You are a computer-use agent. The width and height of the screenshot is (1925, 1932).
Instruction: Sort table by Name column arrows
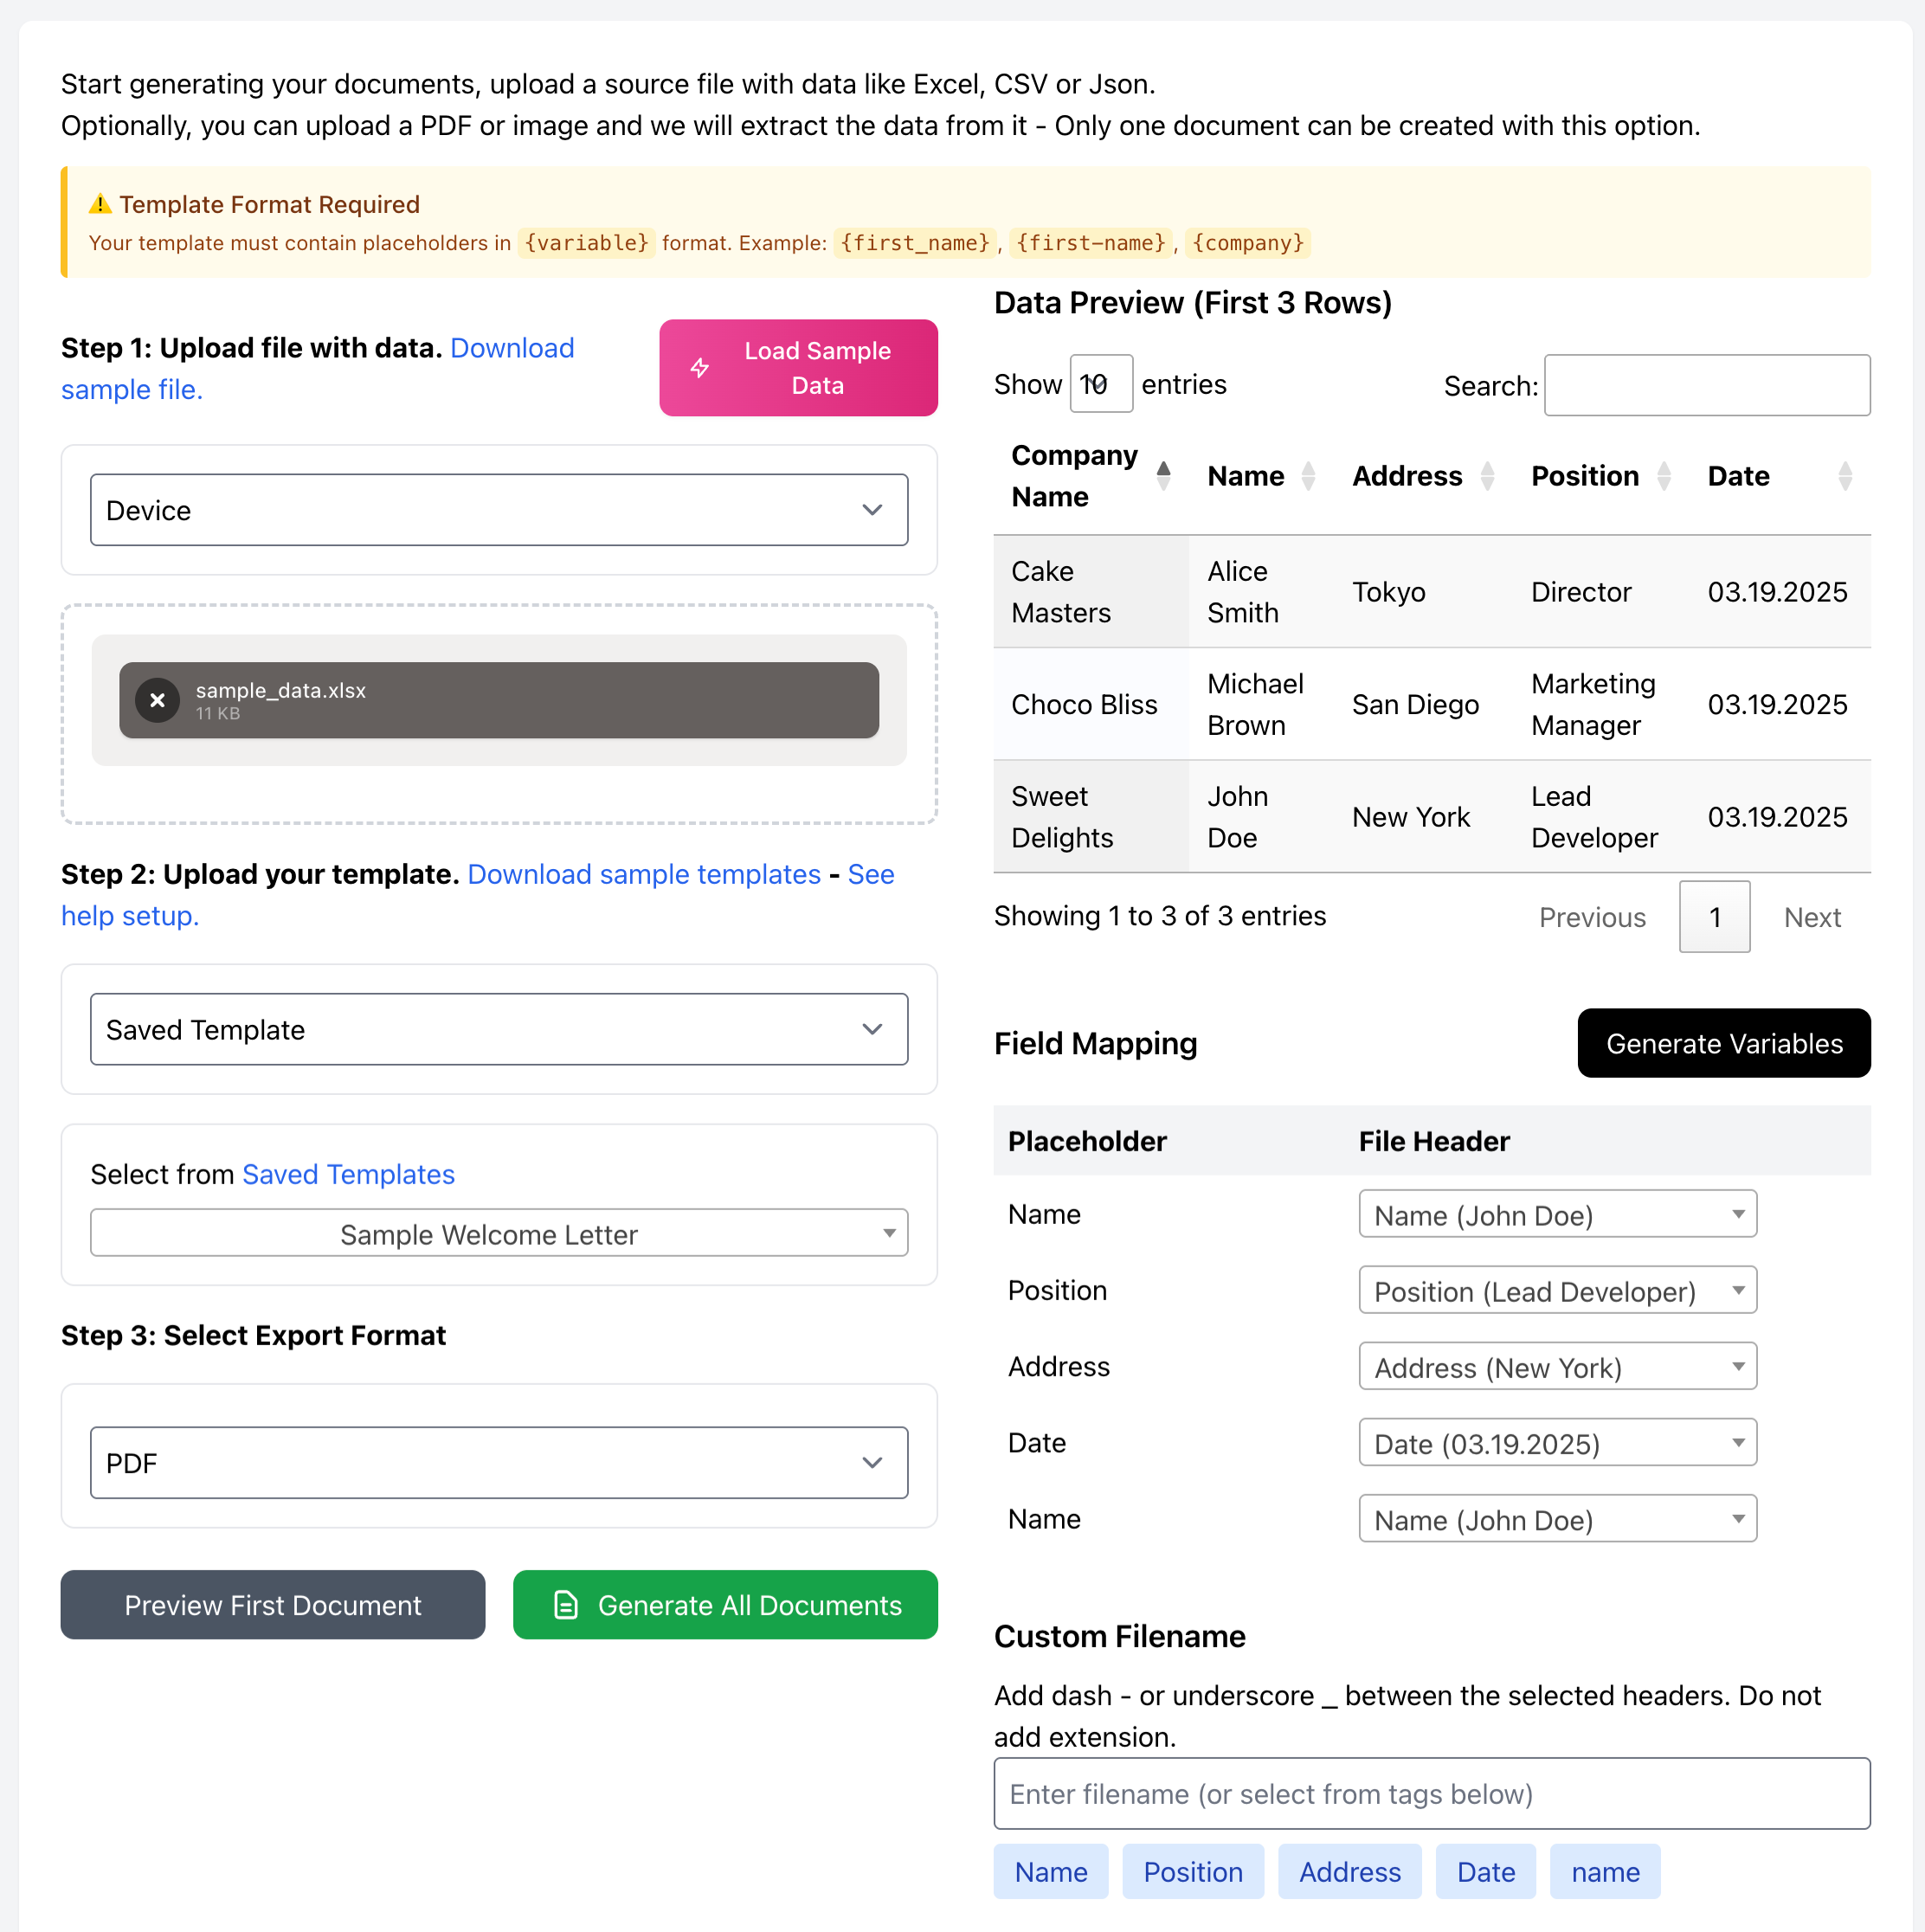(1308, 476)
